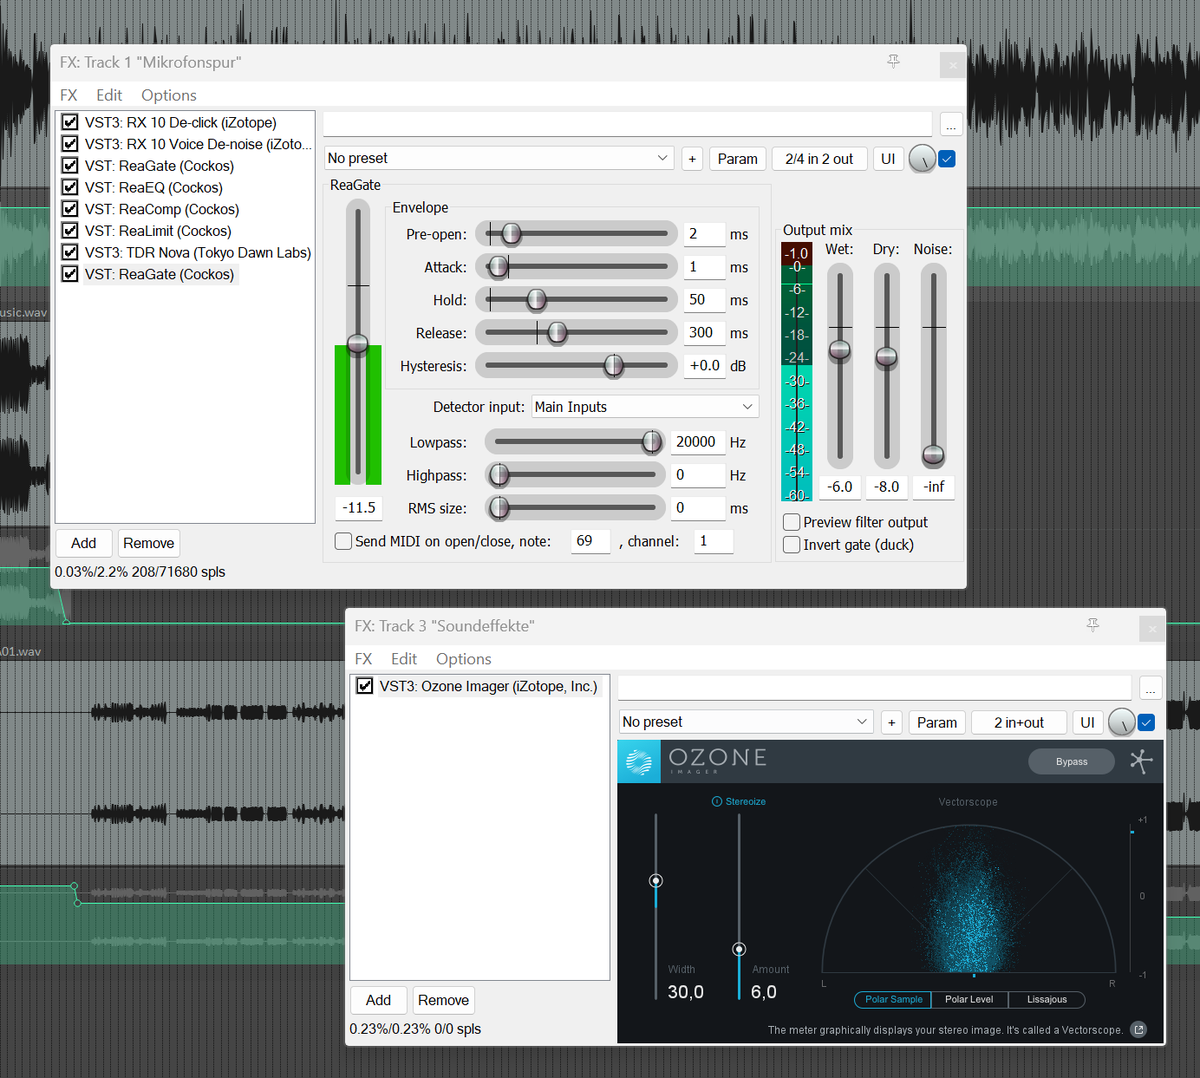Click threshold value field showing -11.5
Screen dimensions: 1200x1078
point(359,508)
